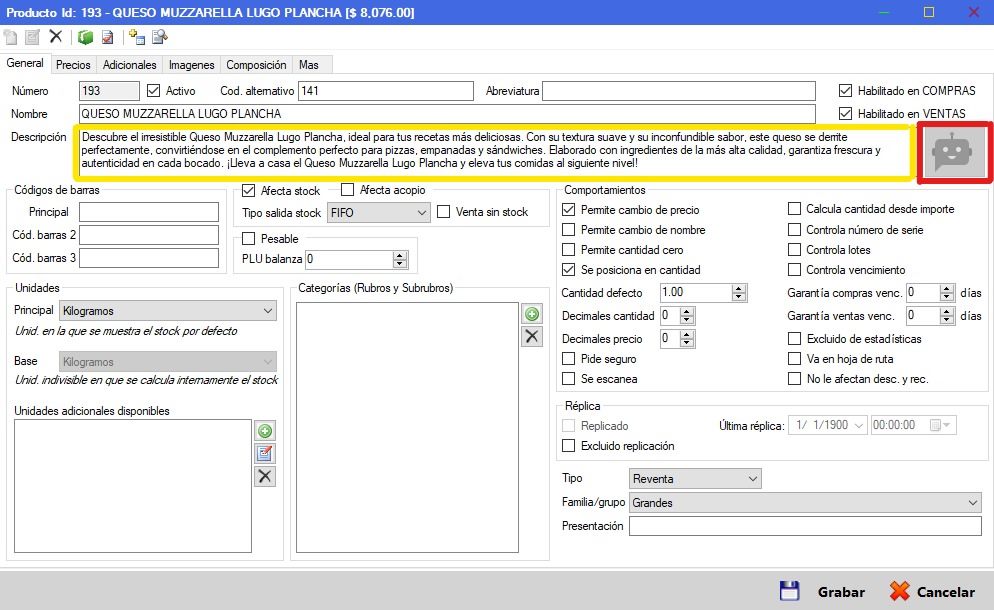Open the Adicionales tab
The width and height of the screenshot is (994, 610).
(129, 65)
